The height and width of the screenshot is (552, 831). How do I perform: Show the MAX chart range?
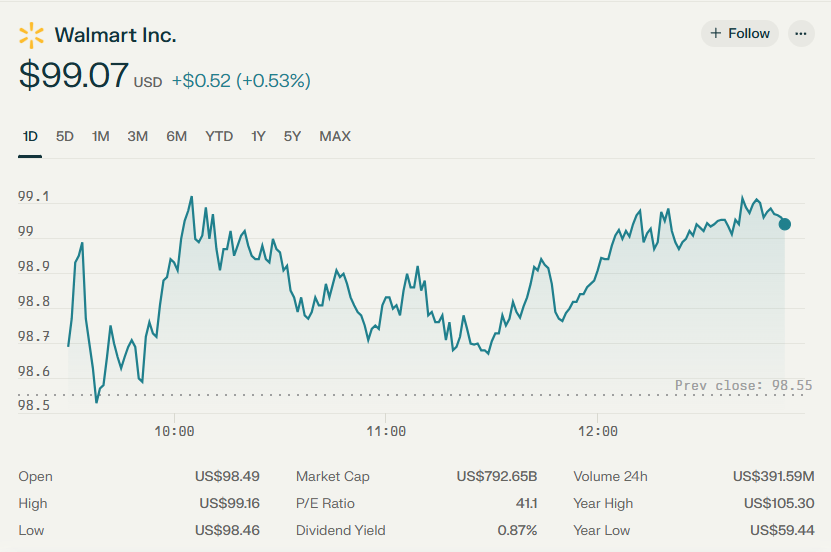[x=335, y=137]
